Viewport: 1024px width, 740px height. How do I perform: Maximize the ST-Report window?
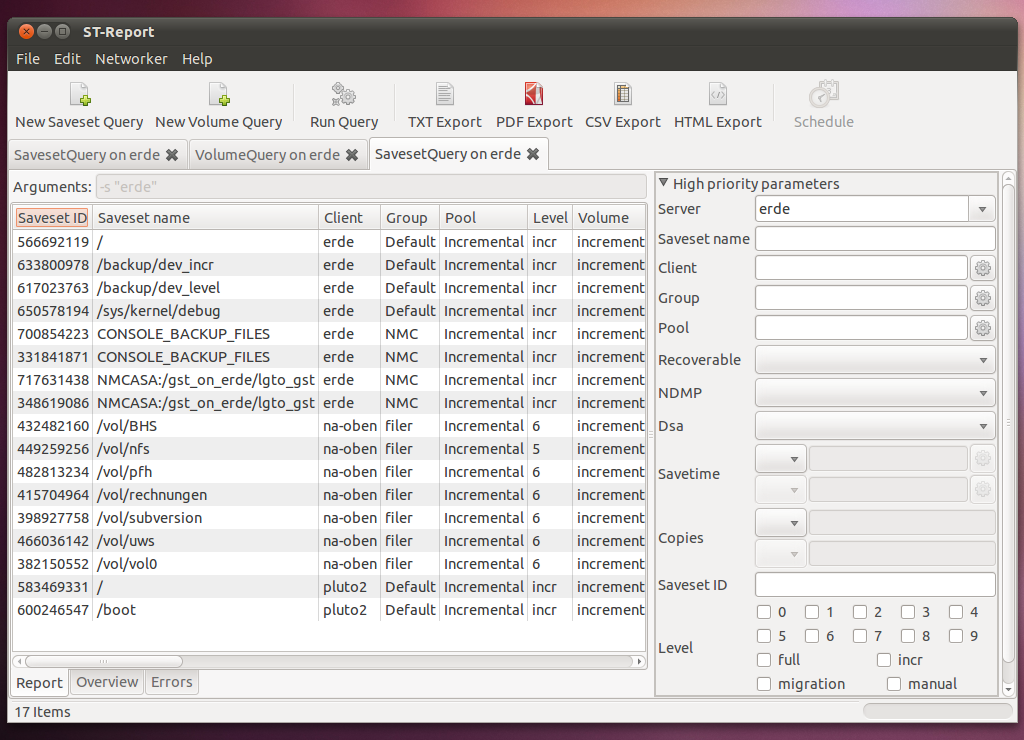click(63, 31)
